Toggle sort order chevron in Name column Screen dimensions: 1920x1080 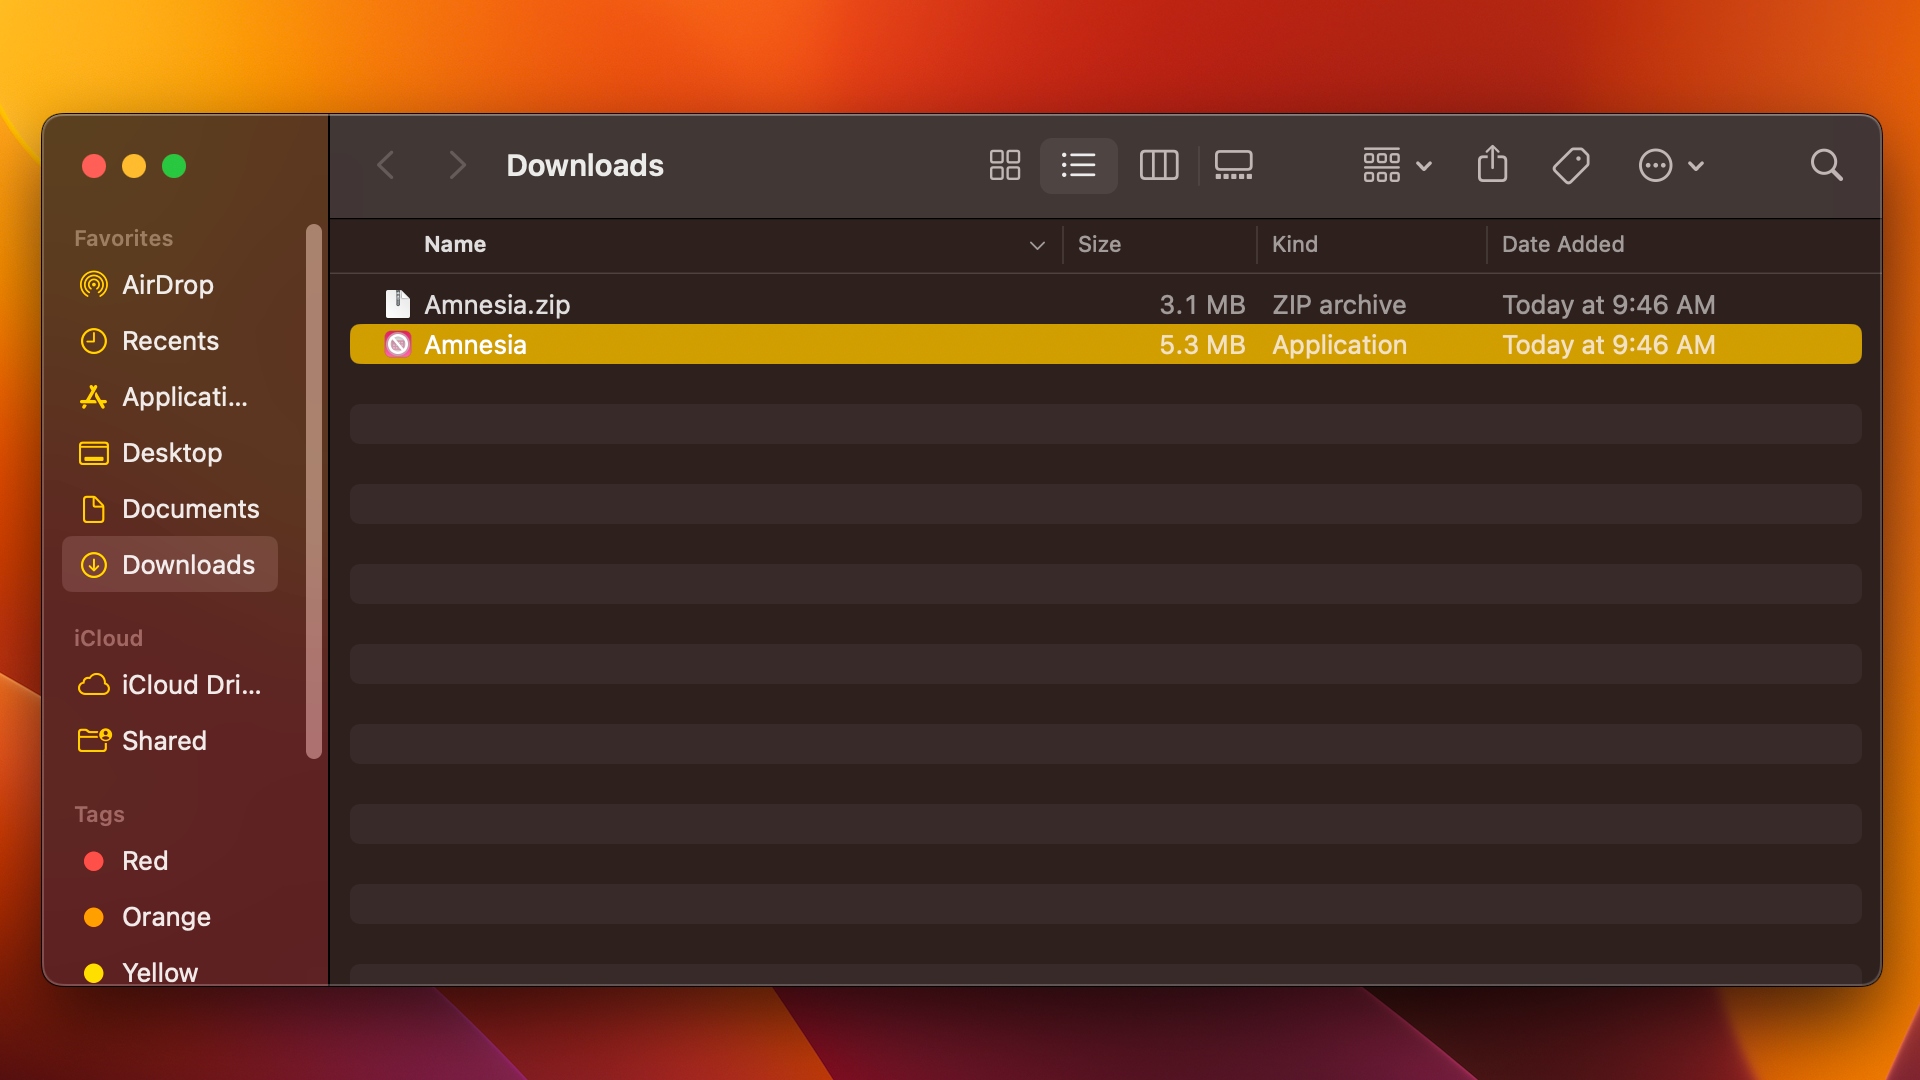[1037, 245]
